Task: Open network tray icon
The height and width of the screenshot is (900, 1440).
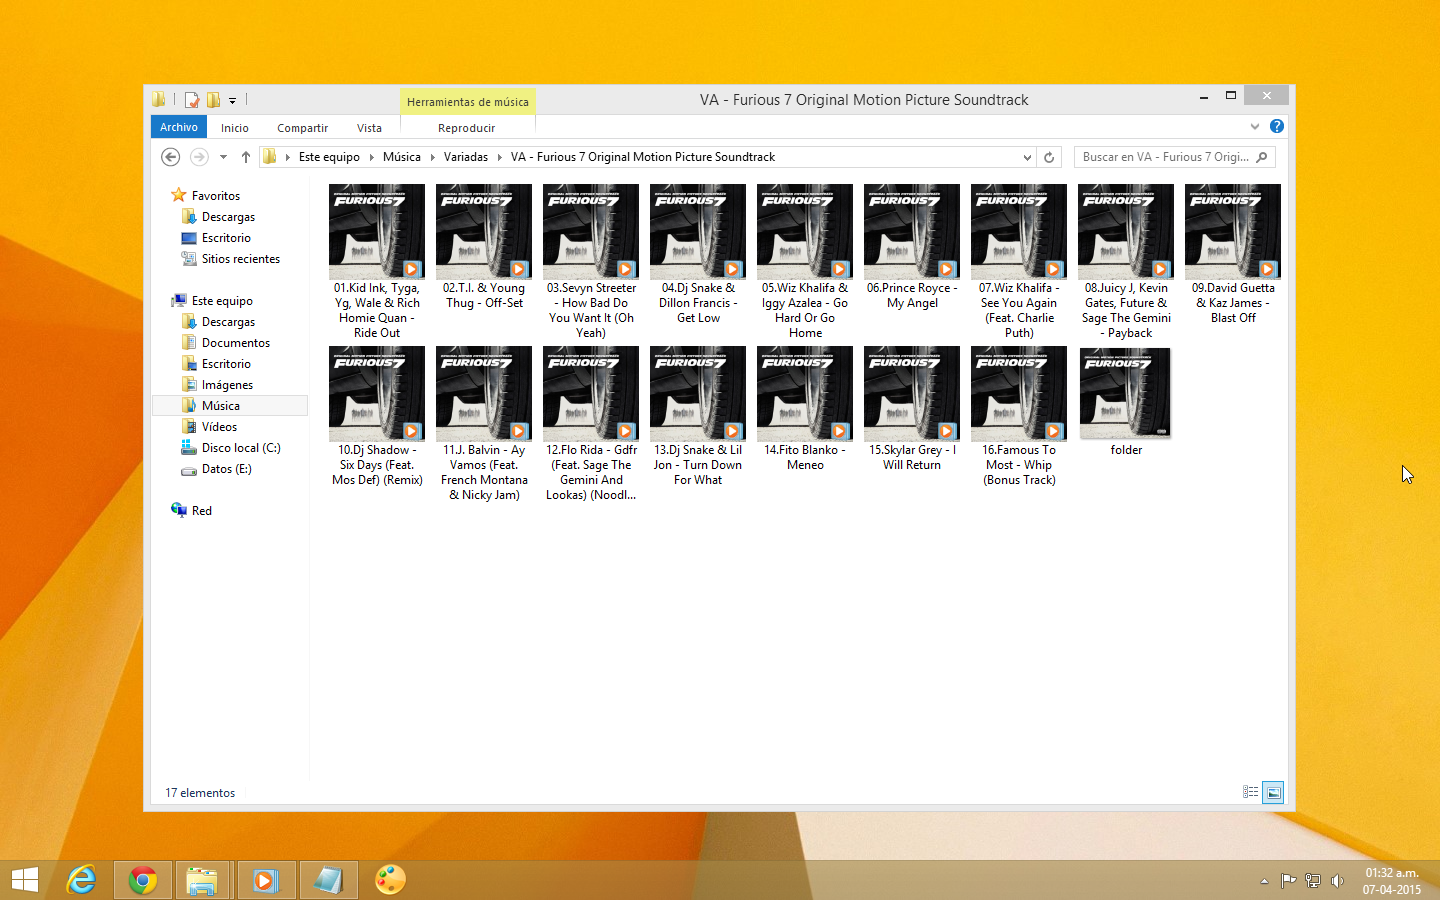Action: (x=1313, y=881)
